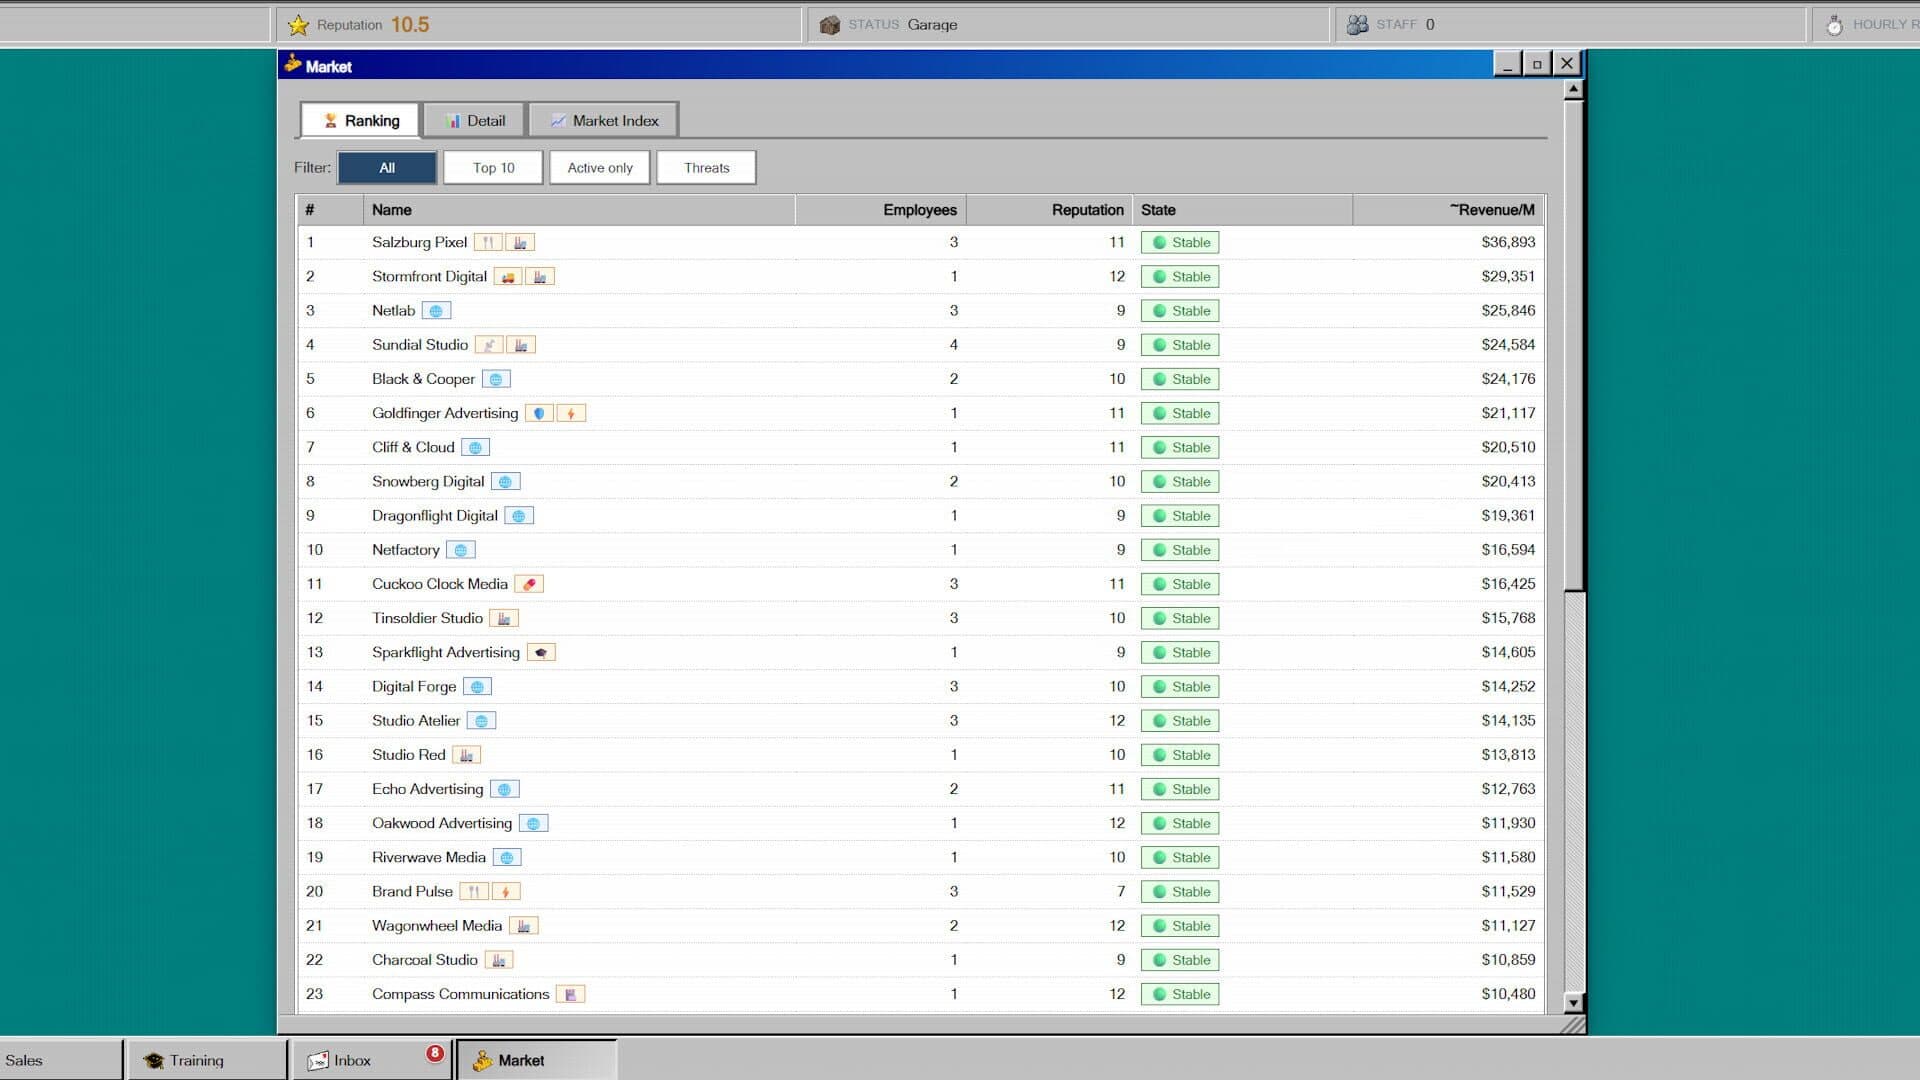
Task: Open Training in the taskbar
Action: [x=207, y=1060]
